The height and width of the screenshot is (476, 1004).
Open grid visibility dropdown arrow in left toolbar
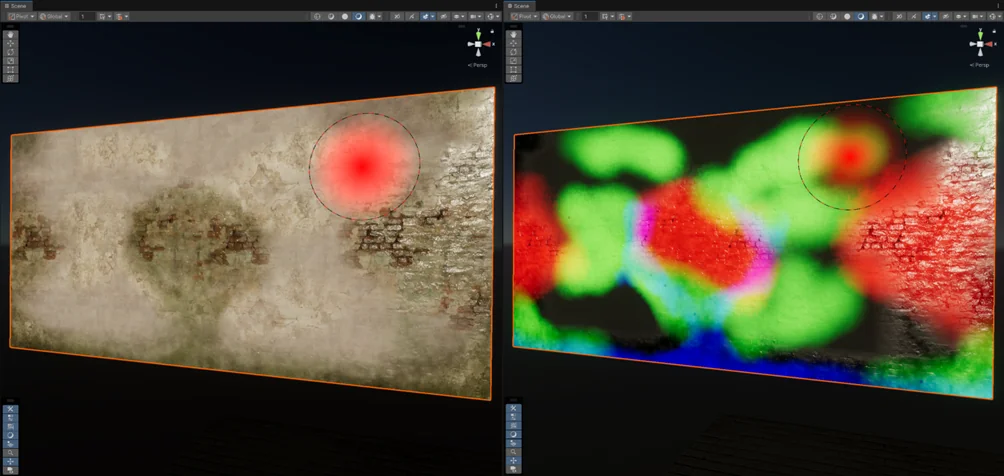pos(109,16)
